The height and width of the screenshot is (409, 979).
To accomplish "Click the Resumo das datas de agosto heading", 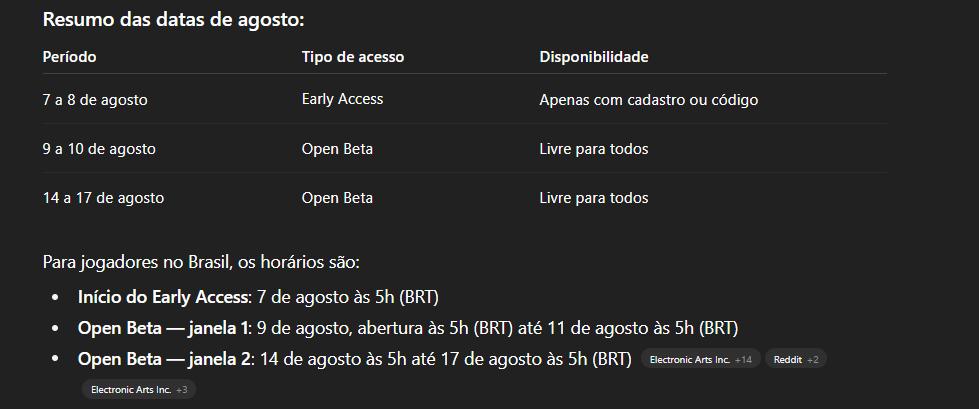I will click(x=174, y=19).
